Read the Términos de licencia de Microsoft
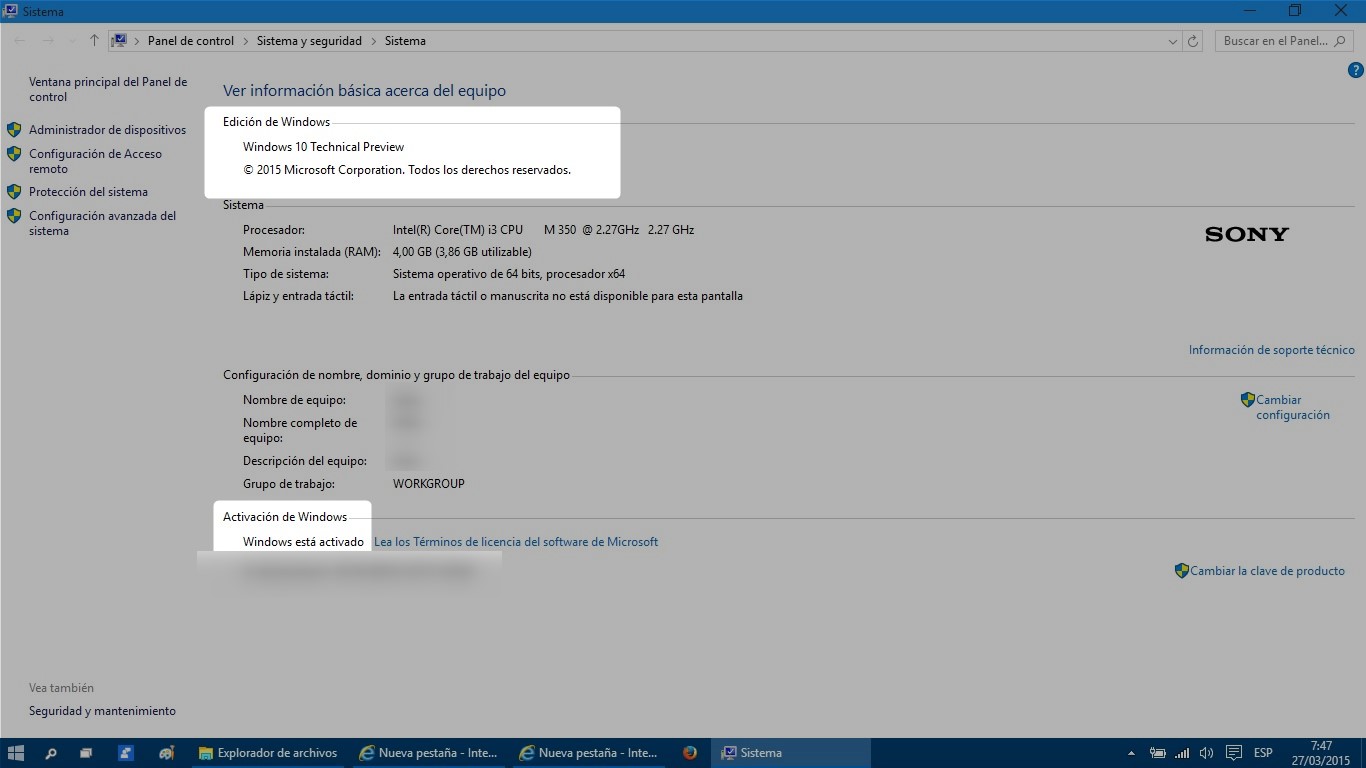Screen dimensions: 1366x768 tap(516, 542)
